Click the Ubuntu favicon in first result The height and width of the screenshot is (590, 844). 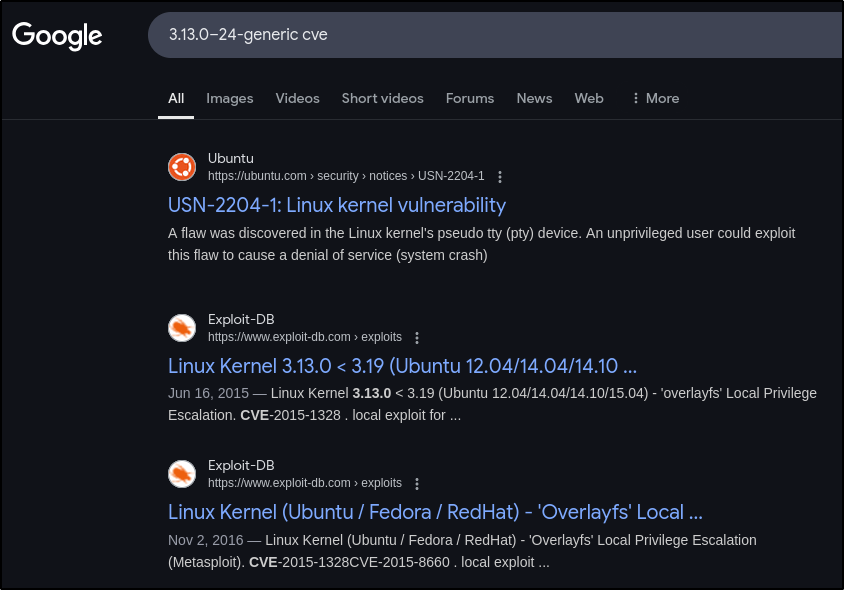(x=182, y=167)
